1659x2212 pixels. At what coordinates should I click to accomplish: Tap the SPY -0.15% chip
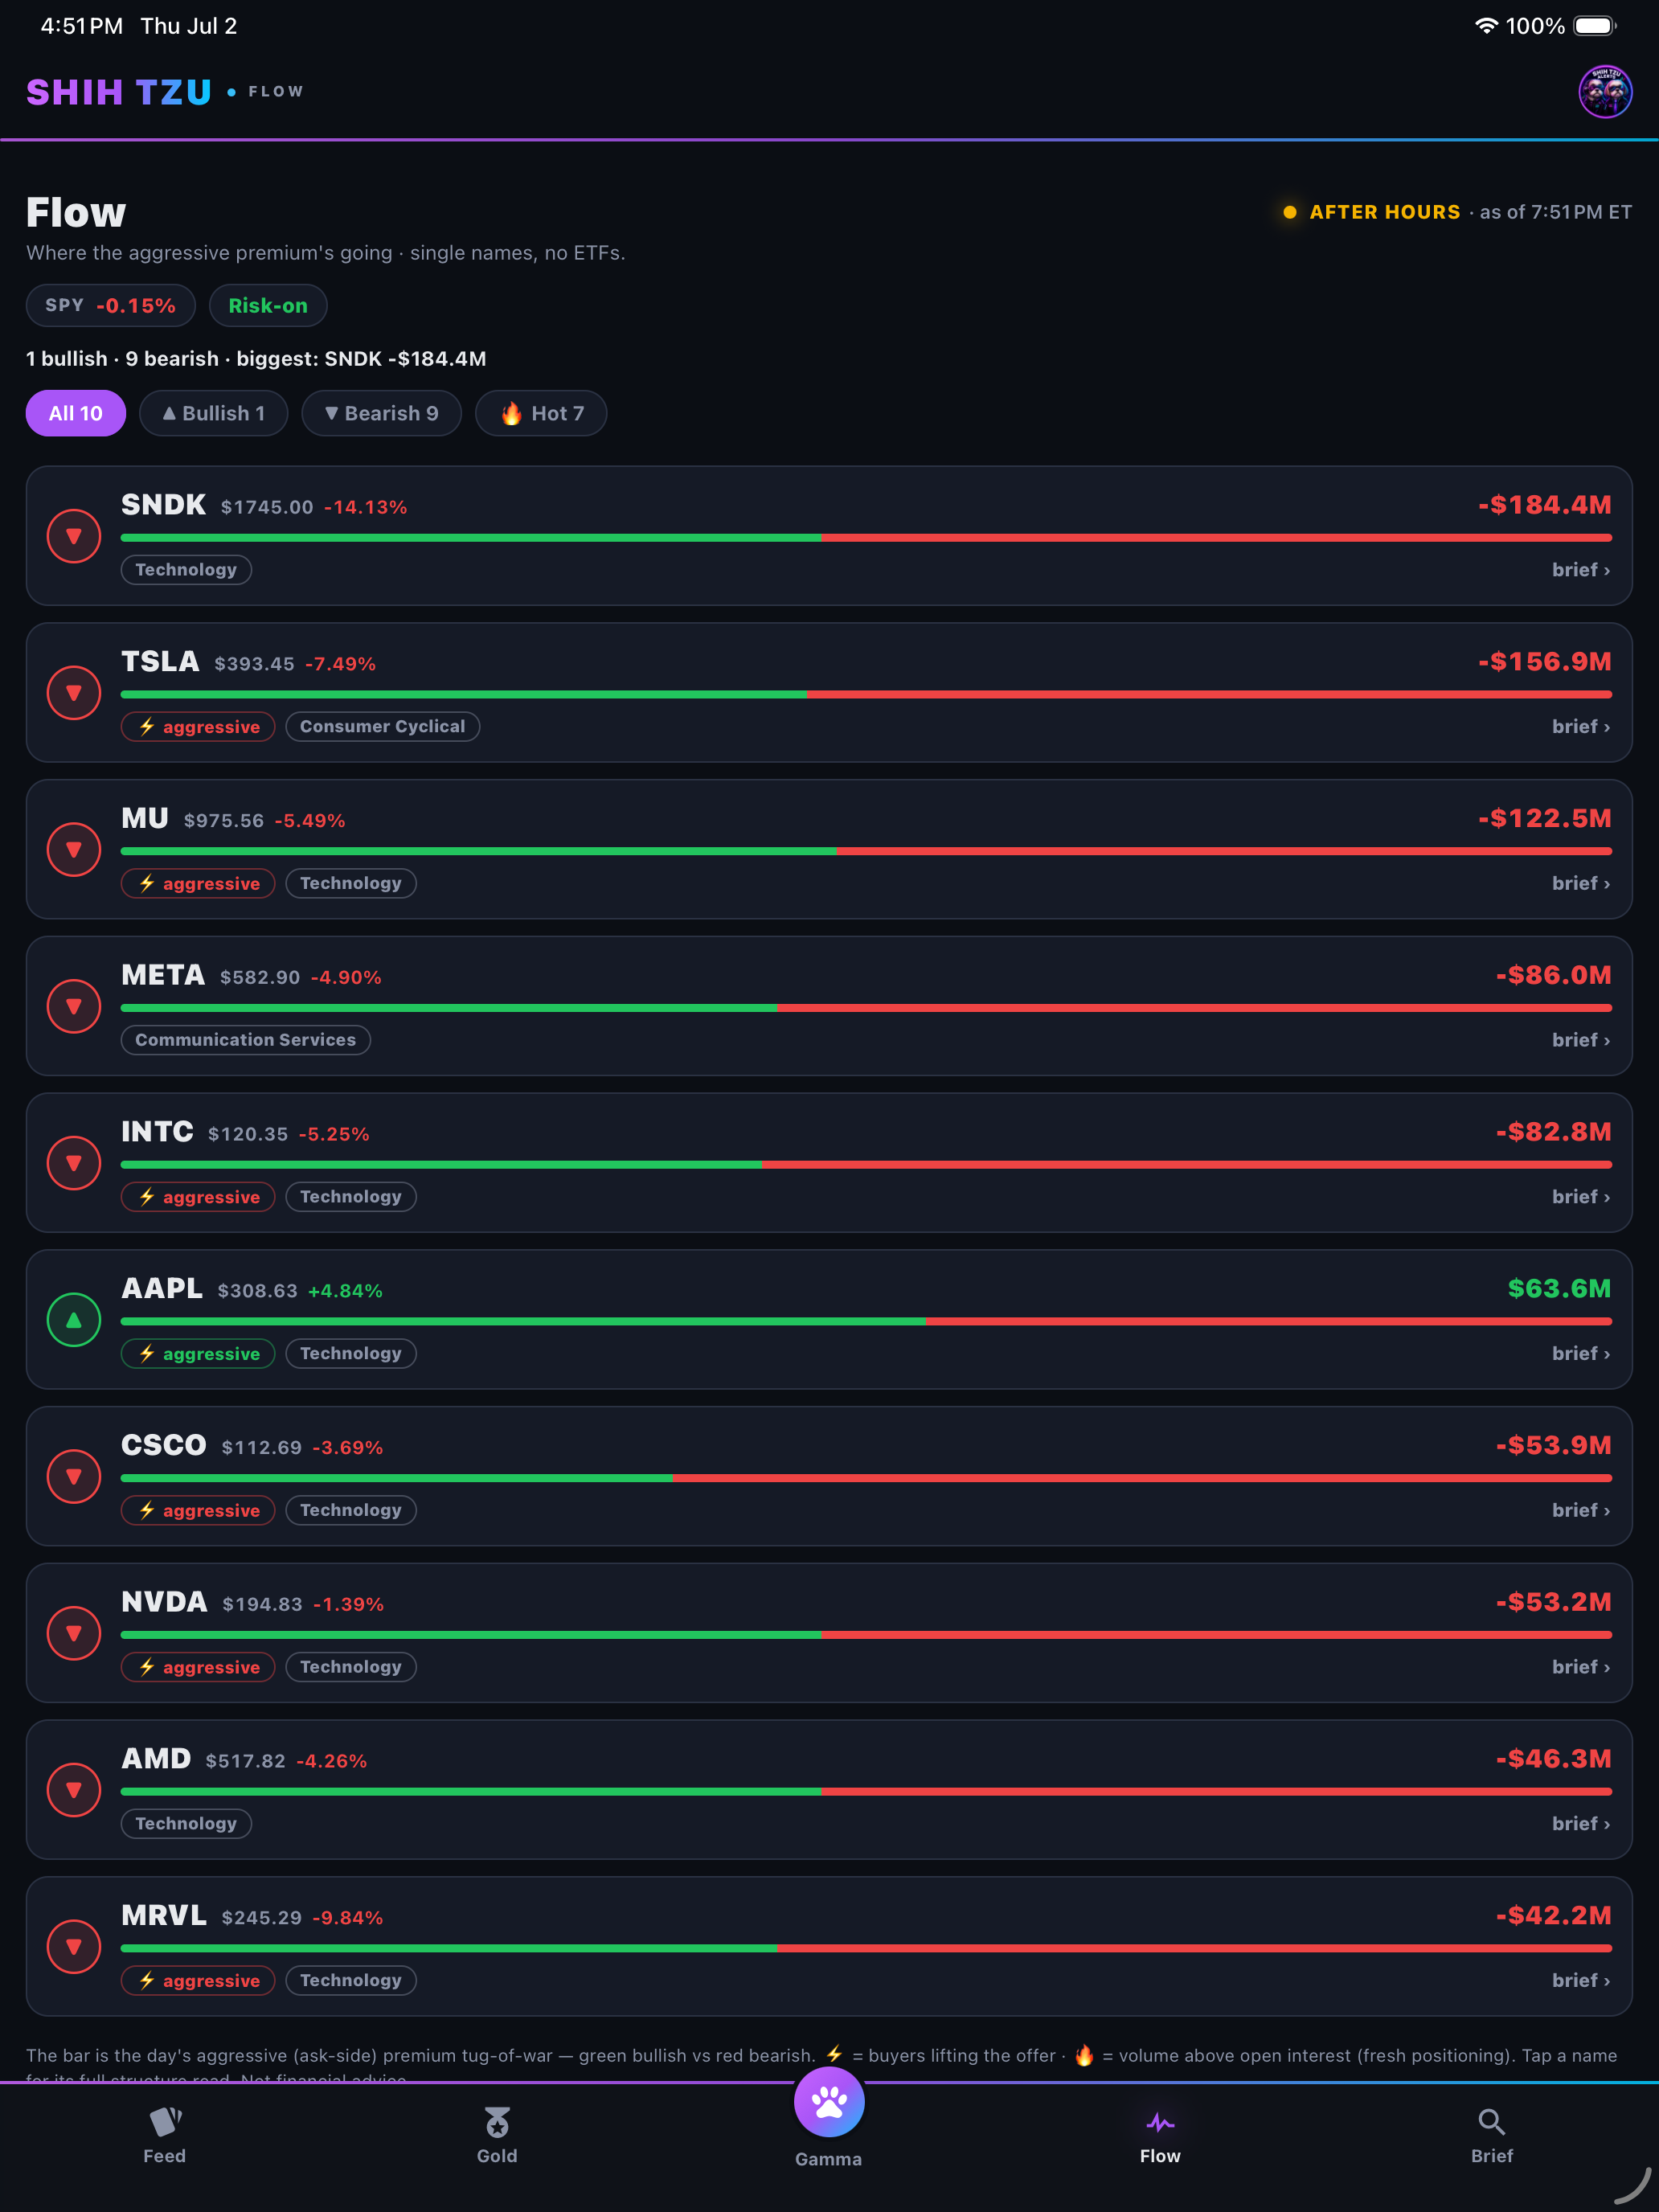[x=110, y=305]
